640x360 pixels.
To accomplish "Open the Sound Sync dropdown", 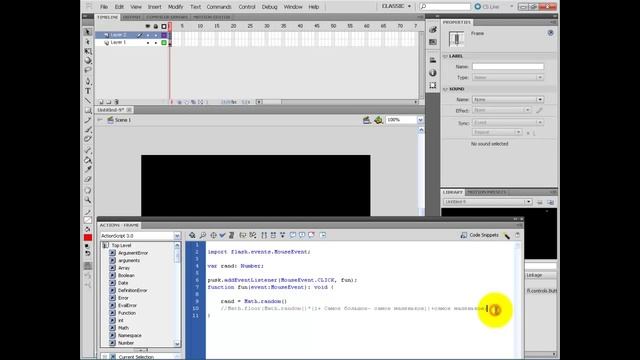I will tap(508, 122).
